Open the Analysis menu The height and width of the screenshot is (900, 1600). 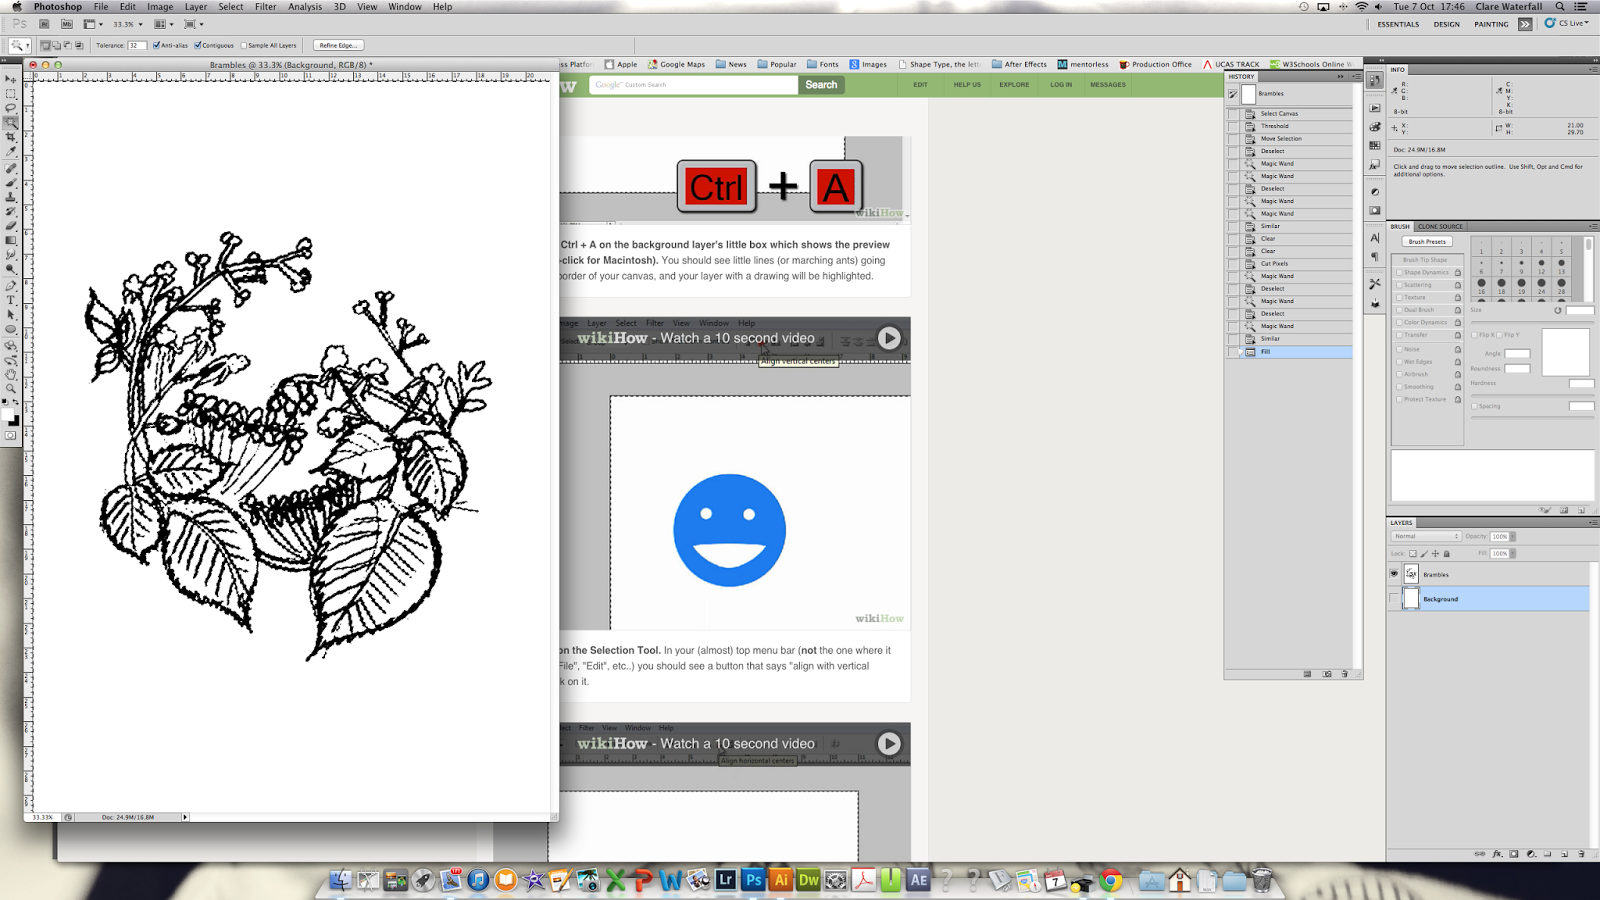(x=305, y=7)
